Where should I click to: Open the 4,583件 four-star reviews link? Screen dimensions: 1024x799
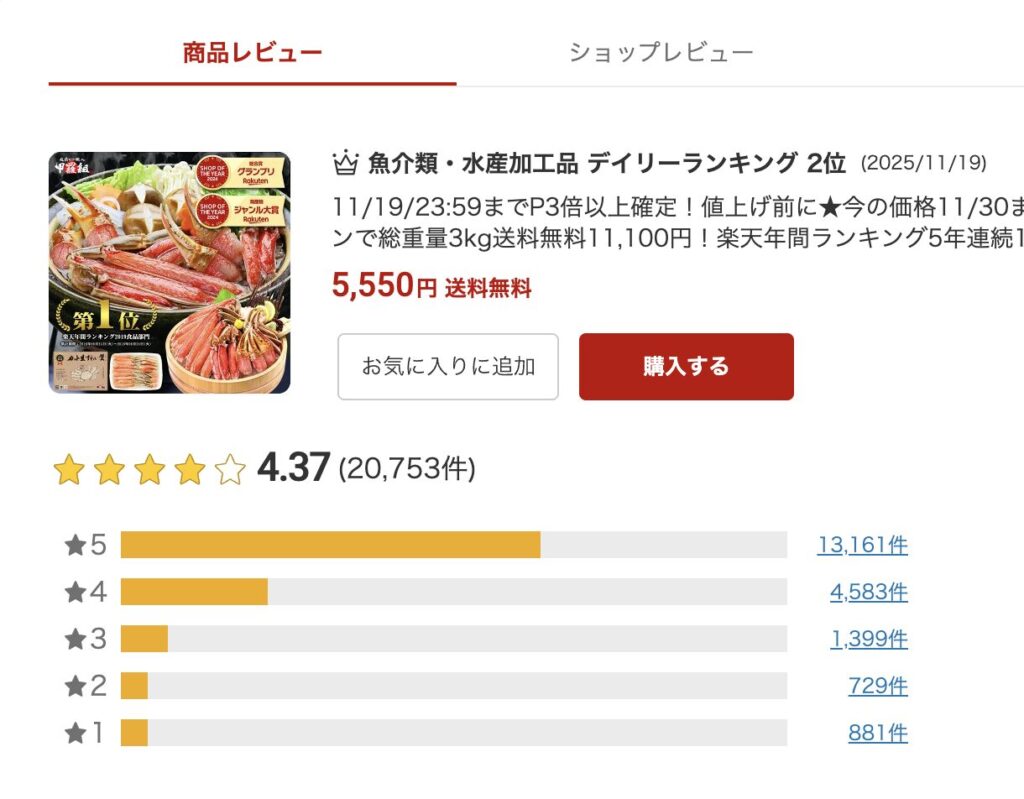click(x=868, y=592)
